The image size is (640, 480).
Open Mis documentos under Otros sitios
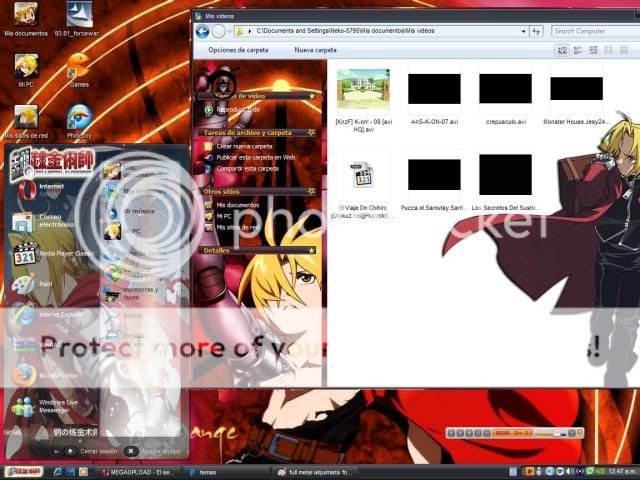(x=232, y=205)
